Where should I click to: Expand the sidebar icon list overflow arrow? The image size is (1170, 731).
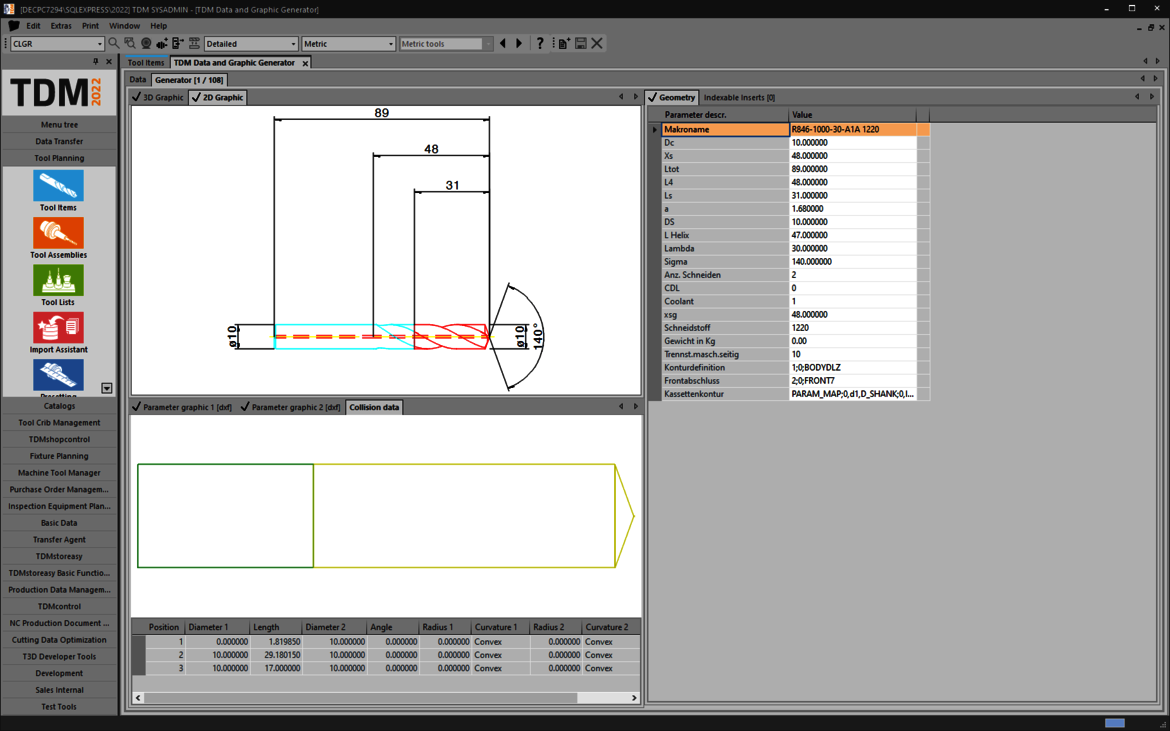[x=107, y=388]
